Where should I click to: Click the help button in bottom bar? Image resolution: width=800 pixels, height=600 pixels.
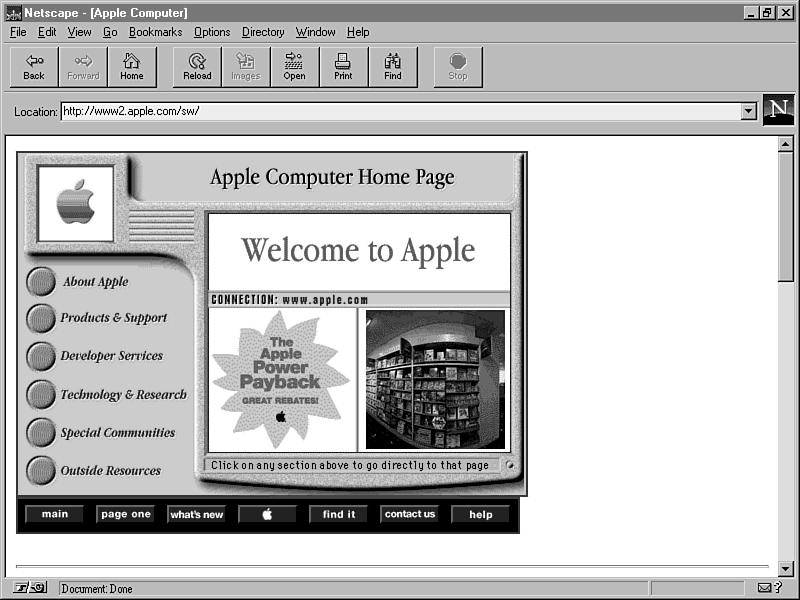(x=481, y=514)
